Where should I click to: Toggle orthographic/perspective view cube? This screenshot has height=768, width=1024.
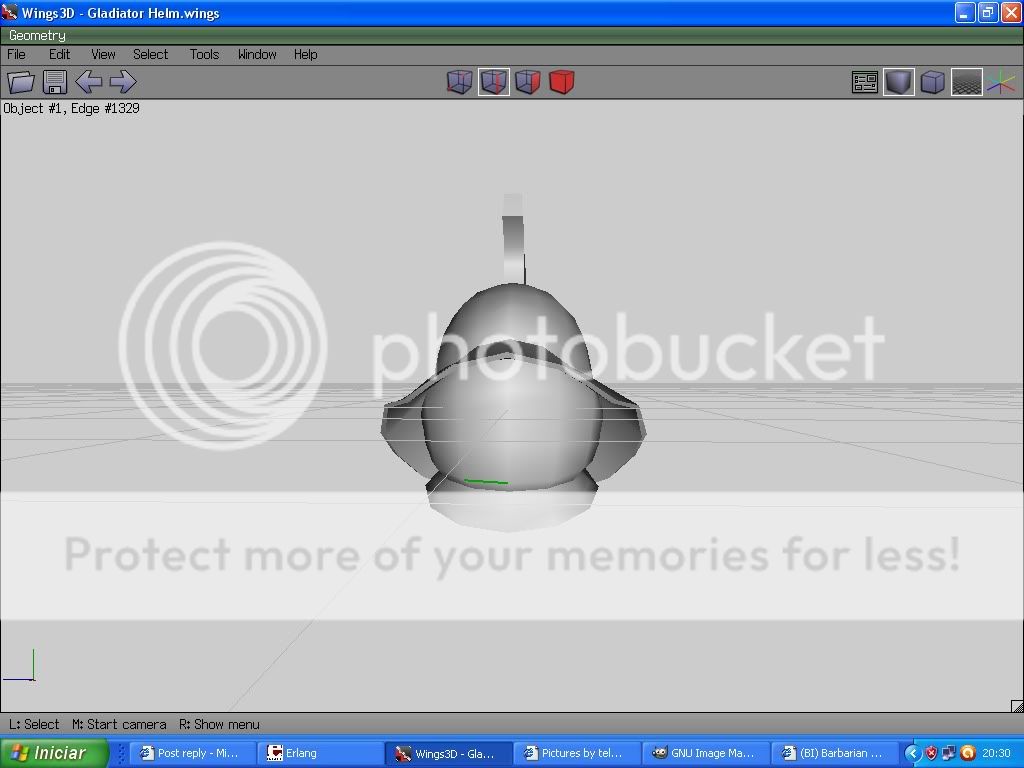tap(932, 82)
